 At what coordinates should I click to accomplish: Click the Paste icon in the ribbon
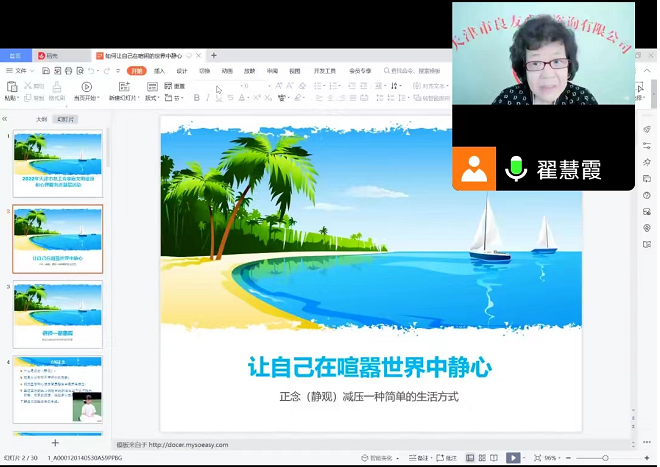click(11, 88)
